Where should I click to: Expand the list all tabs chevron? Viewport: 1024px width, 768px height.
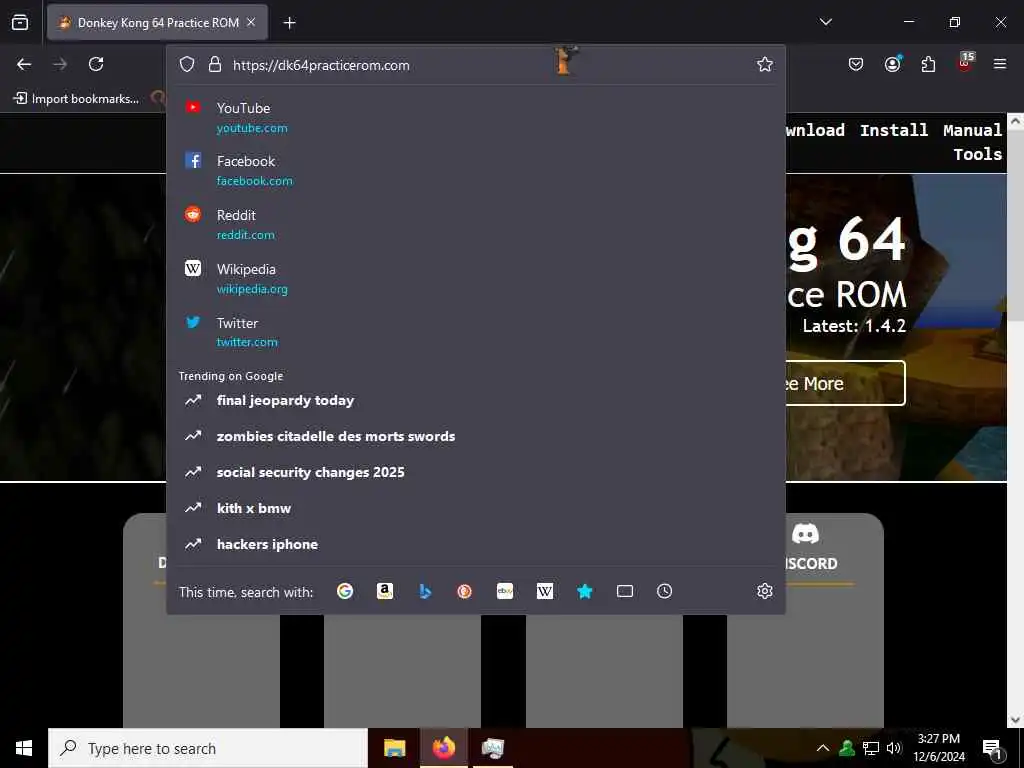pos(825,22)
